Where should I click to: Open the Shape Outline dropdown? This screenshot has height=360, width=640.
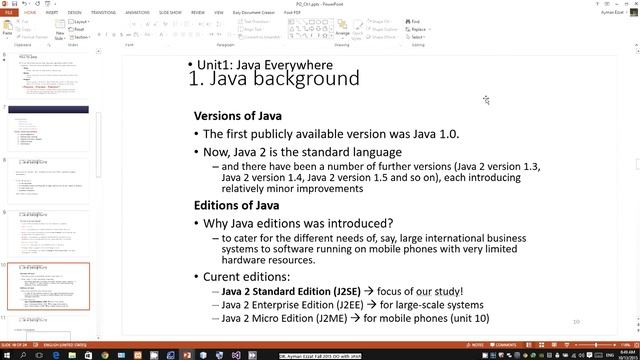[382, 29]
